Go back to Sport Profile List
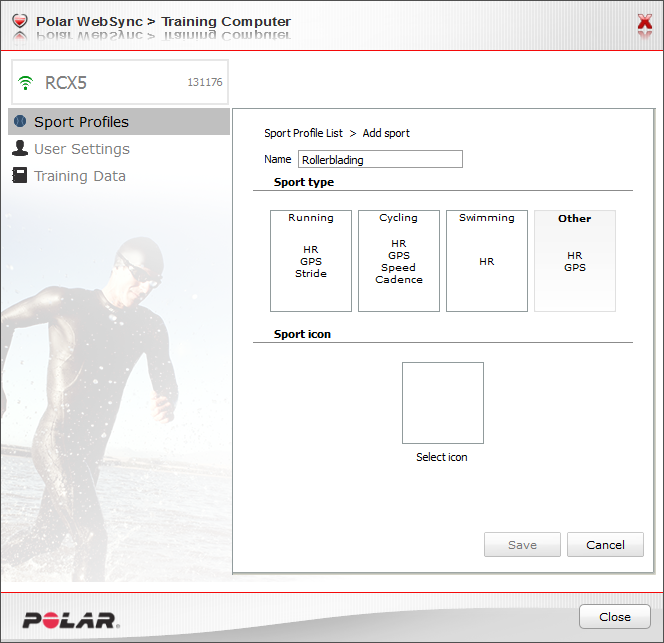This screenshot has height=643, width=664. click(303, 133)
